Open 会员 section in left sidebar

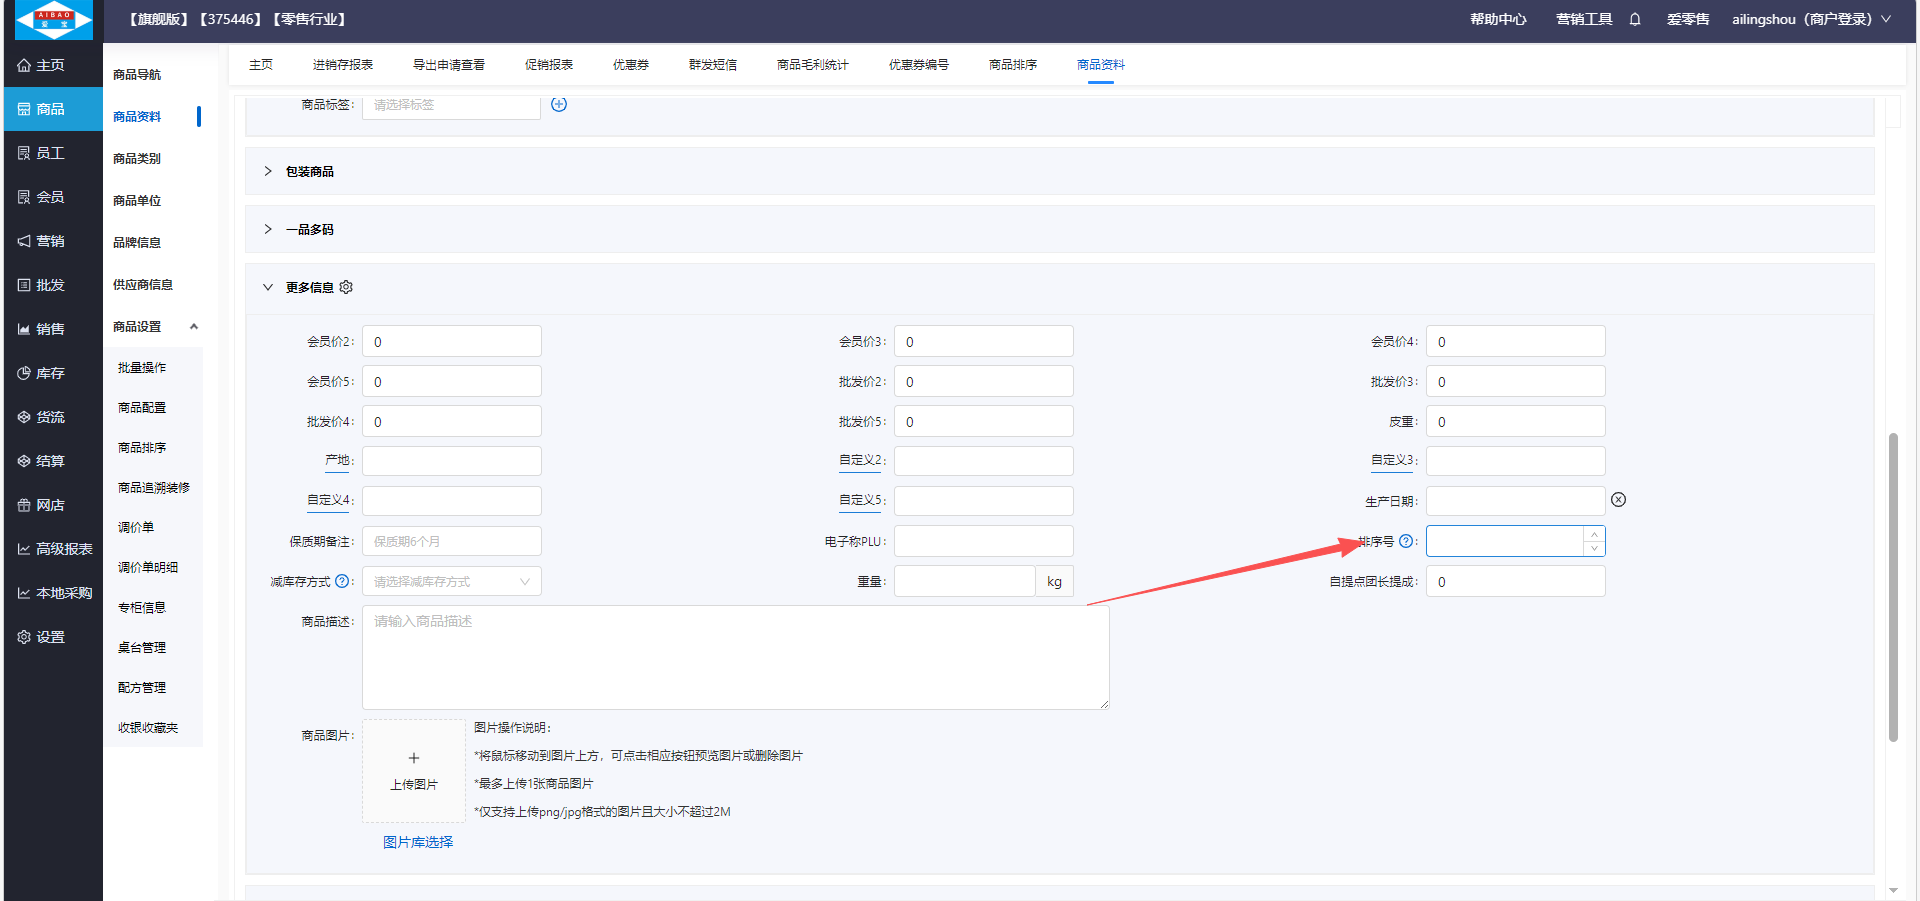point(51,197)
